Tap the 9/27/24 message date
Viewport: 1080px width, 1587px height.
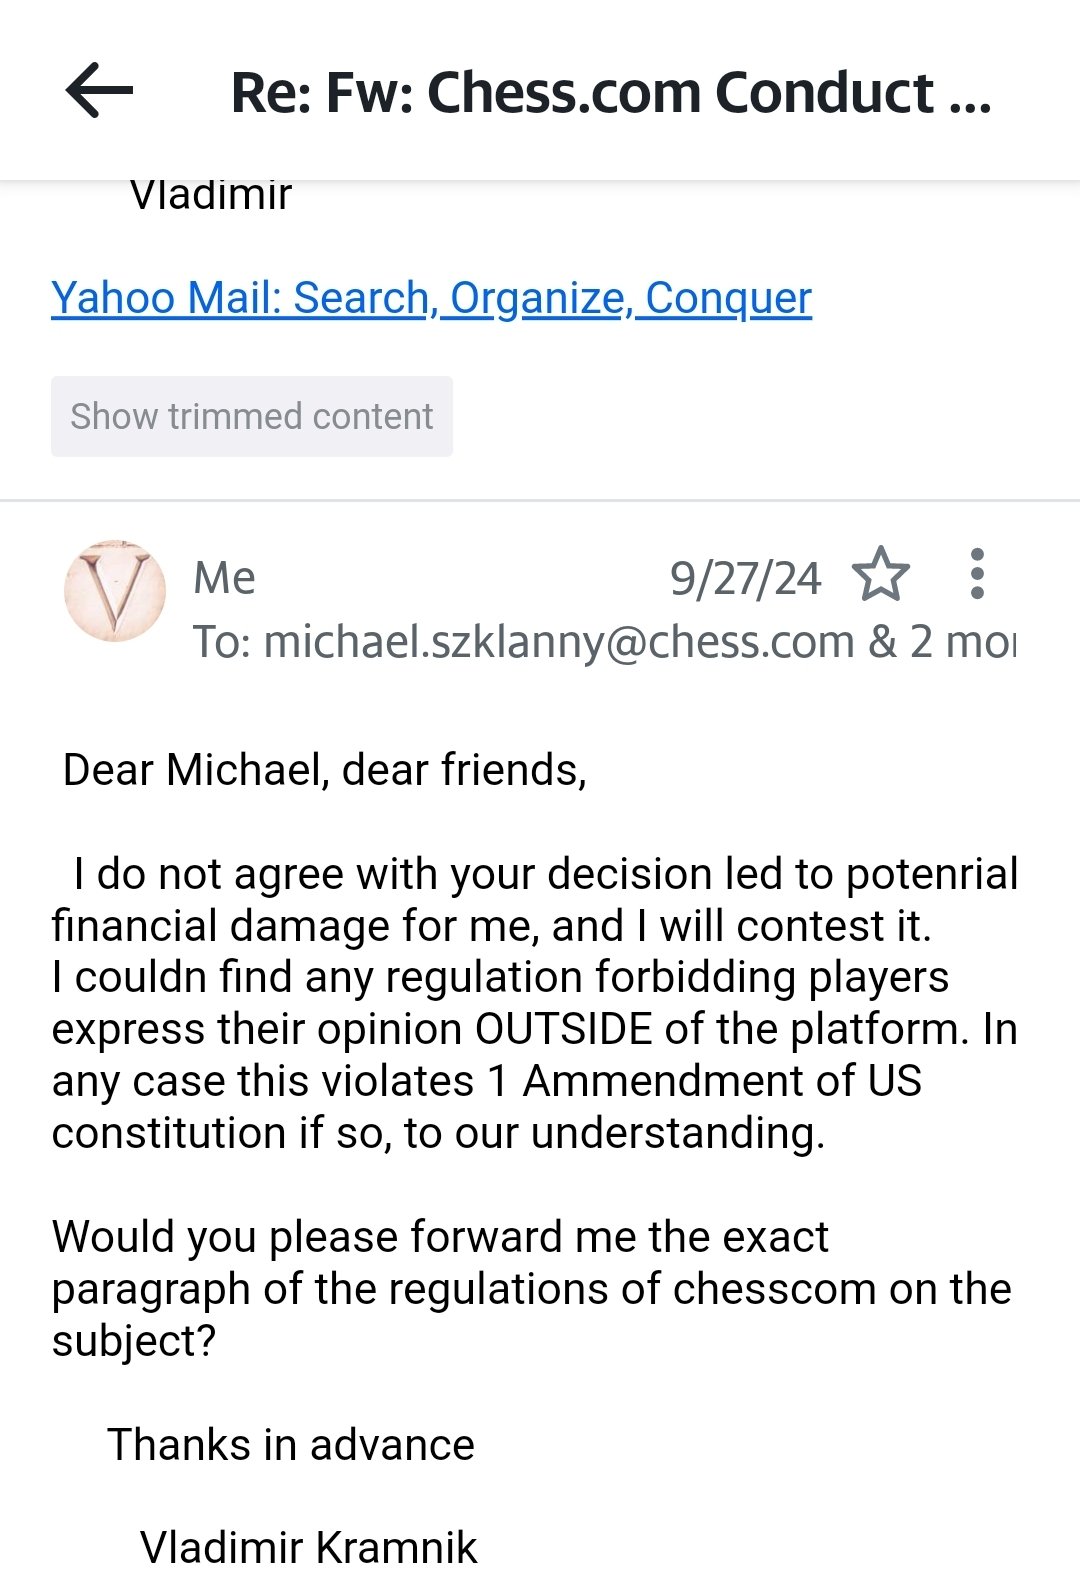click(x=745, y=578)
